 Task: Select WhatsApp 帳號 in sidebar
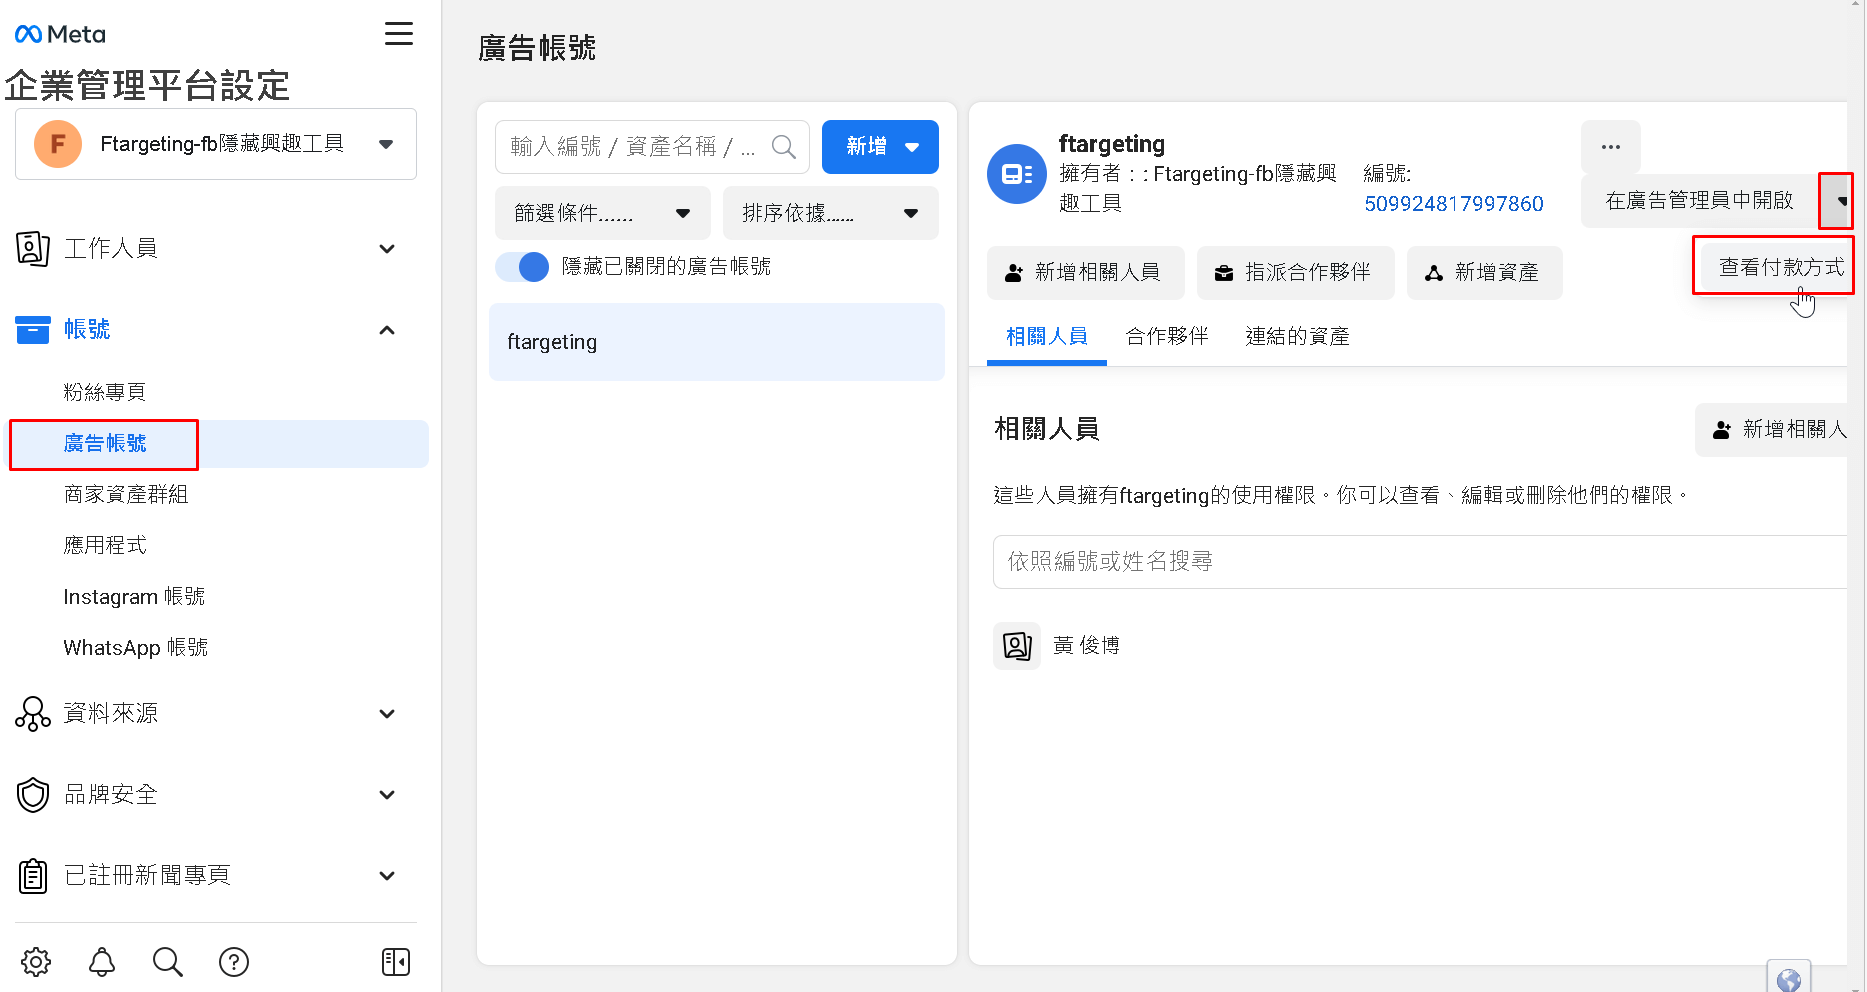[x=136, y=647]
